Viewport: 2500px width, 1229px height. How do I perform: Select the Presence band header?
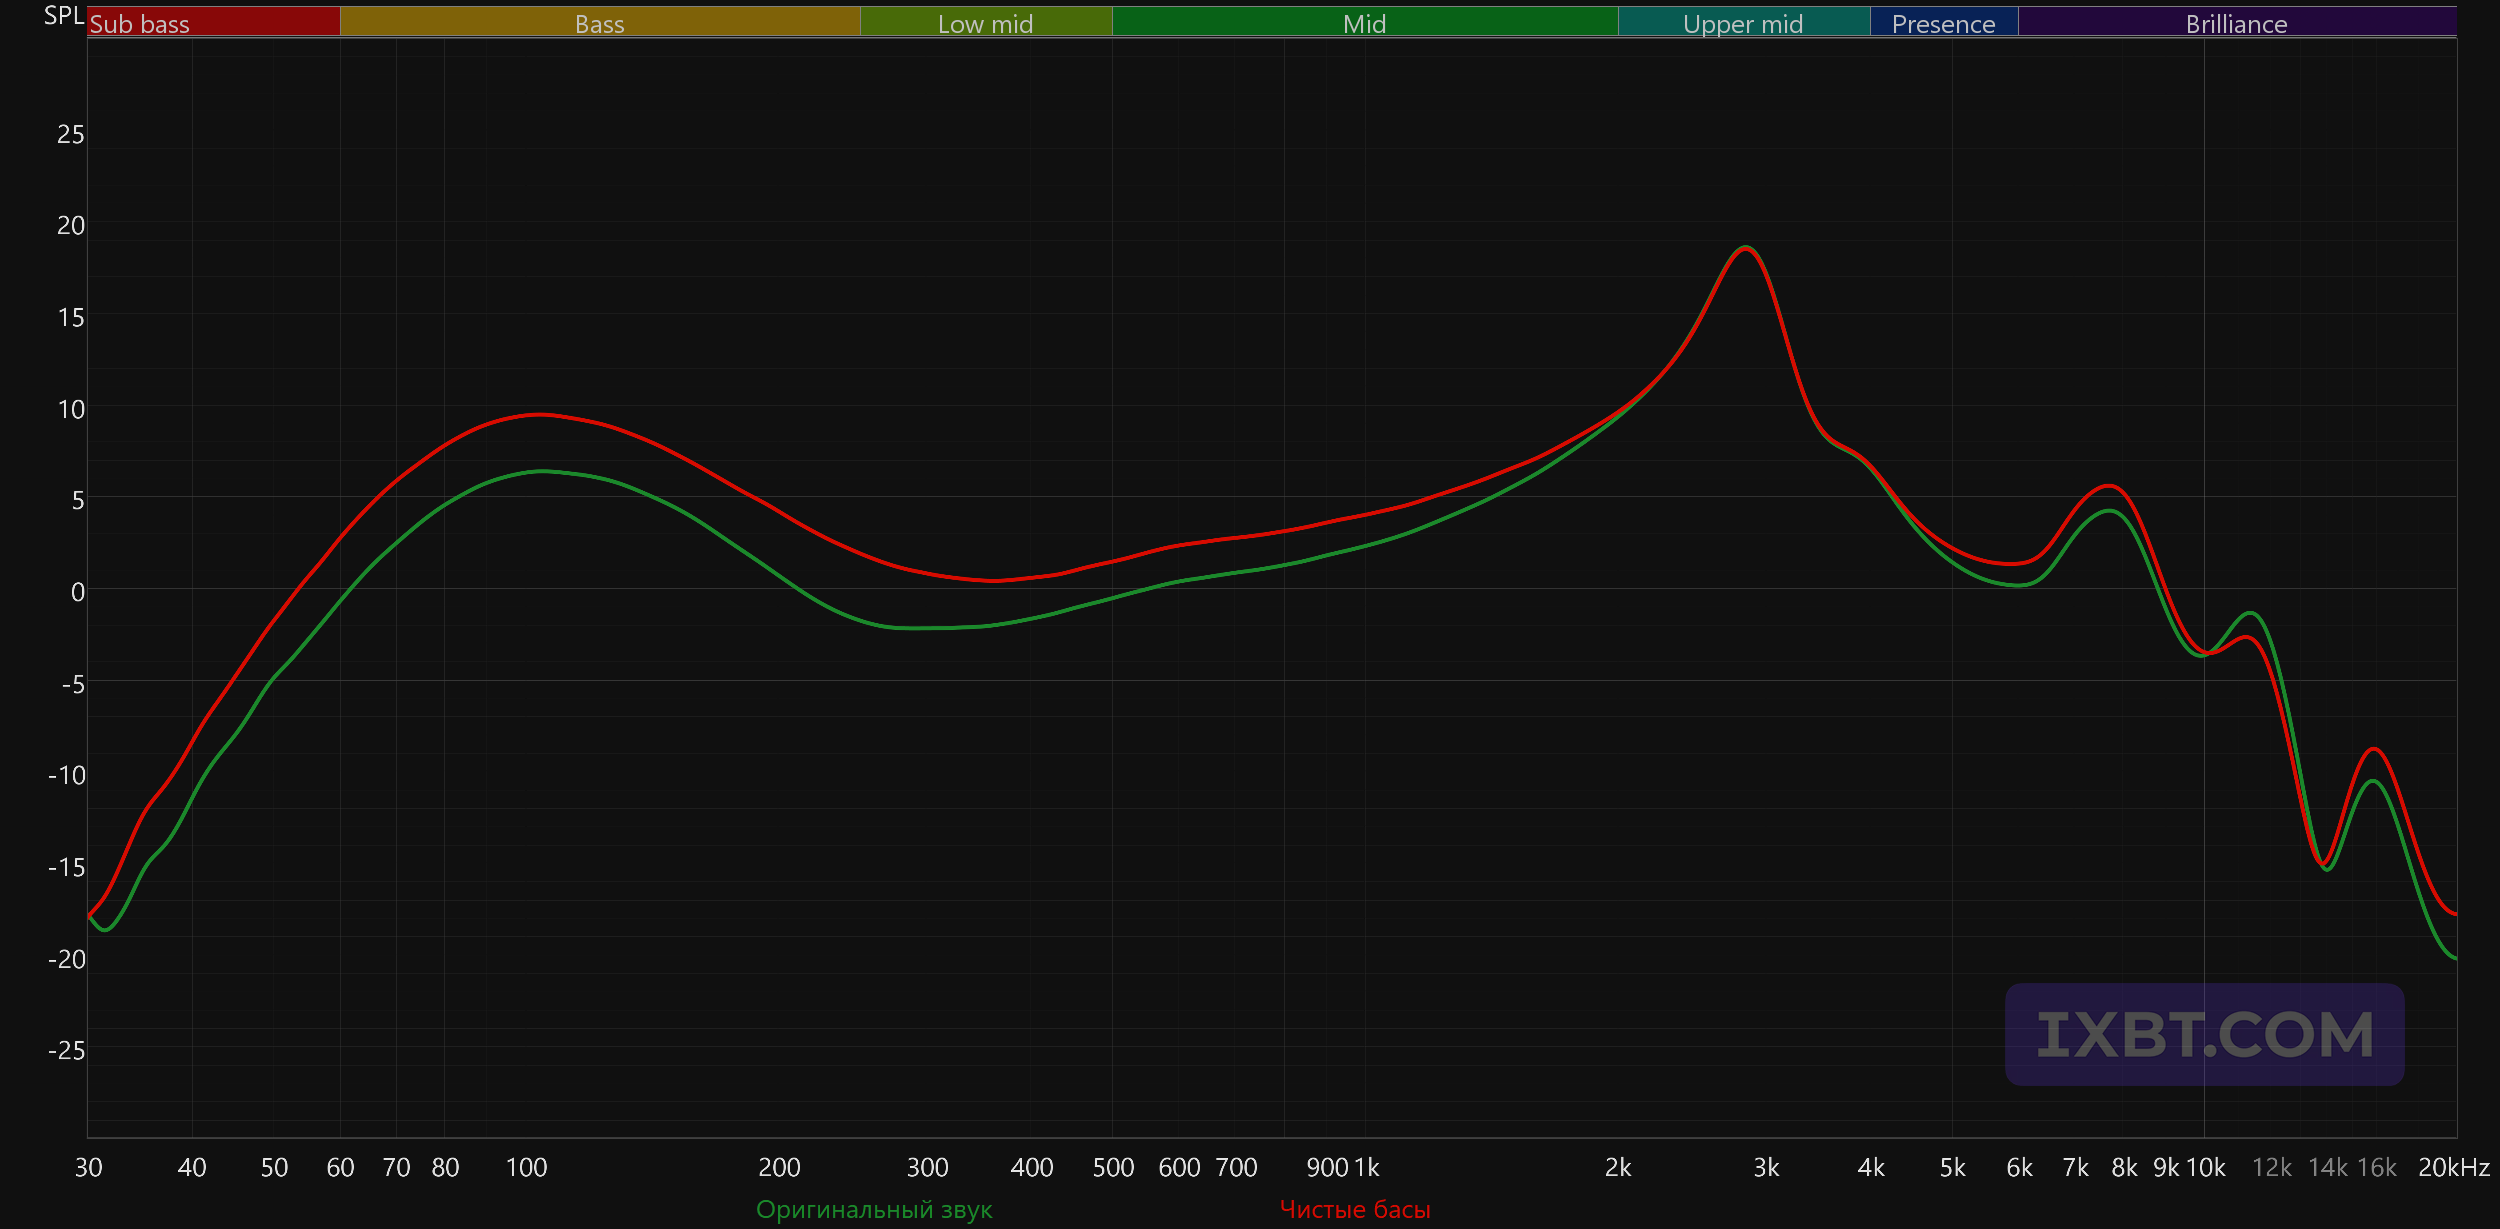pyautogui.click(x=1943, y=23)
